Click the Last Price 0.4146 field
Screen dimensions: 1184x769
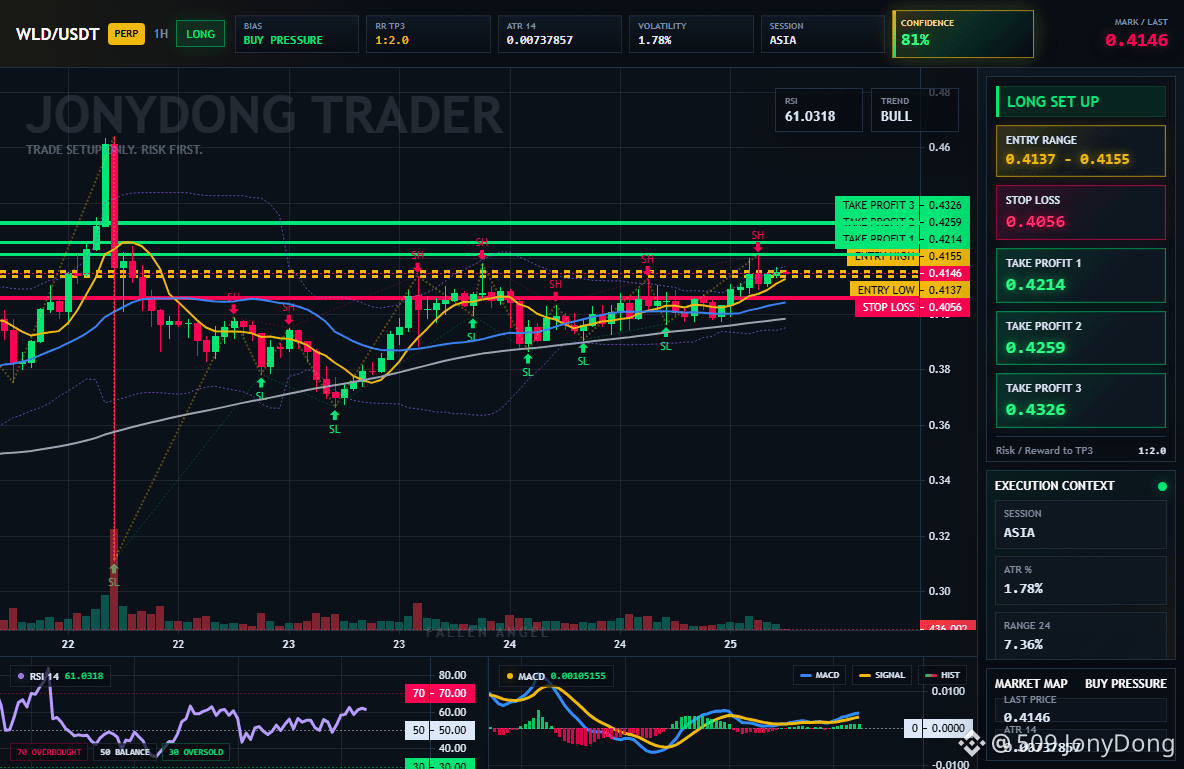pyautogui.click(x=1081, y=709)
